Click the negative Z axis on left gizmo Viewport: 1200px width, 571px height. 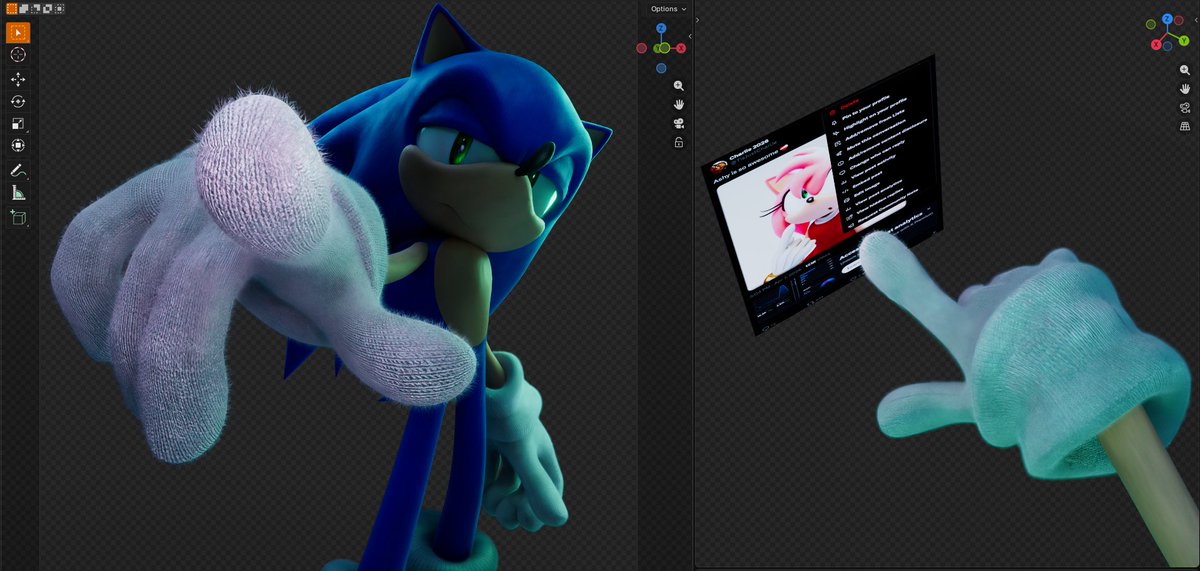click(x=661, y=68)
